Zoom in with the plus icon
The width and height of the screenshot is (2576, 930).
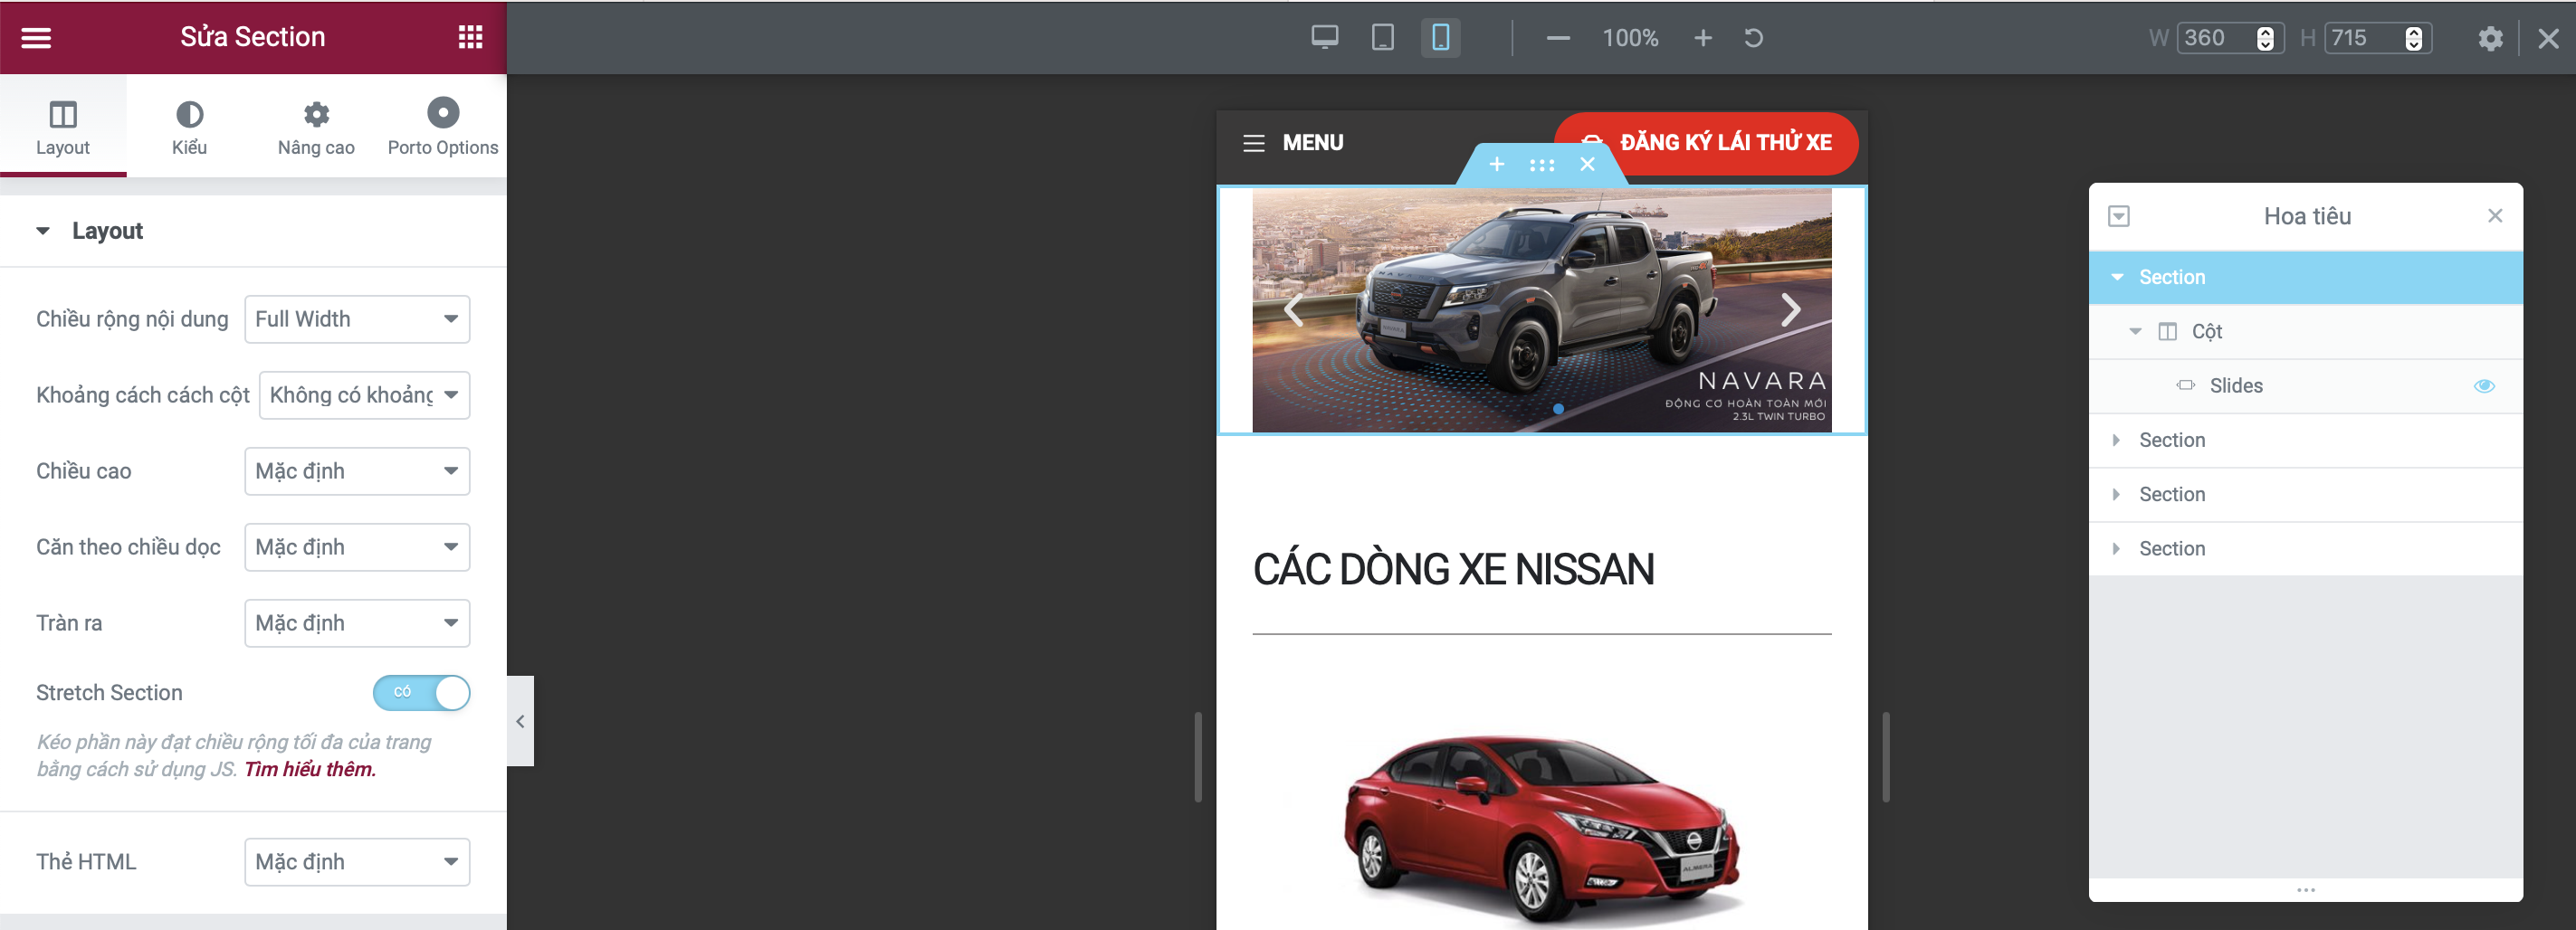(1702, 38)
